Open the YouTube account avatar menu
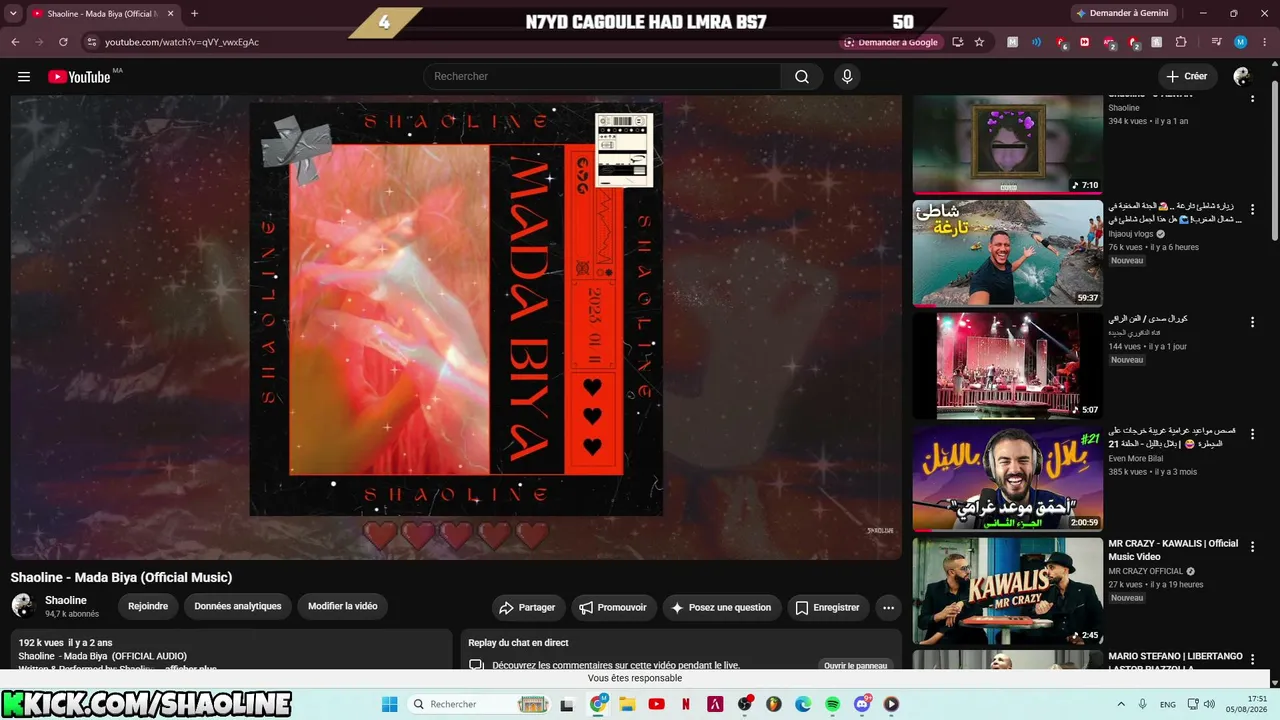The image size is (1280, 720). tap(1242, 77)
